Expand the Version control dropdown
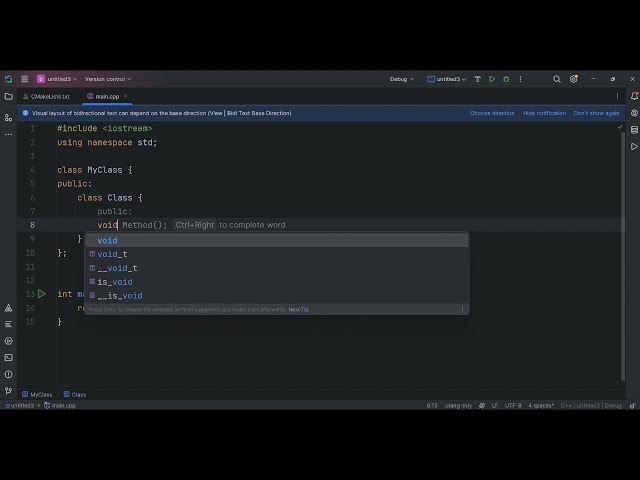The image size is (640, 480). (x=108, y=79)
